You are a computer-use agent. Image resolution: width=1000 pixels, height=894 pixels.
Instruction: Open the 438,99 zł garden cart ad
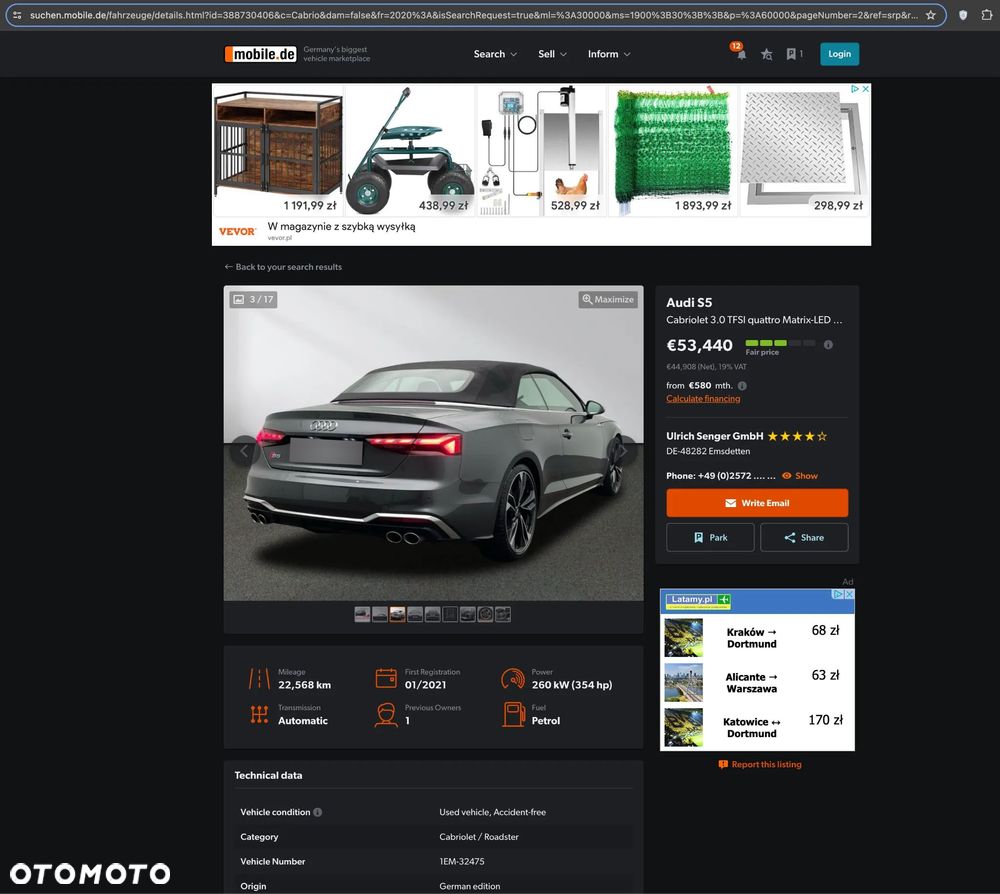[x=410, y=150]
